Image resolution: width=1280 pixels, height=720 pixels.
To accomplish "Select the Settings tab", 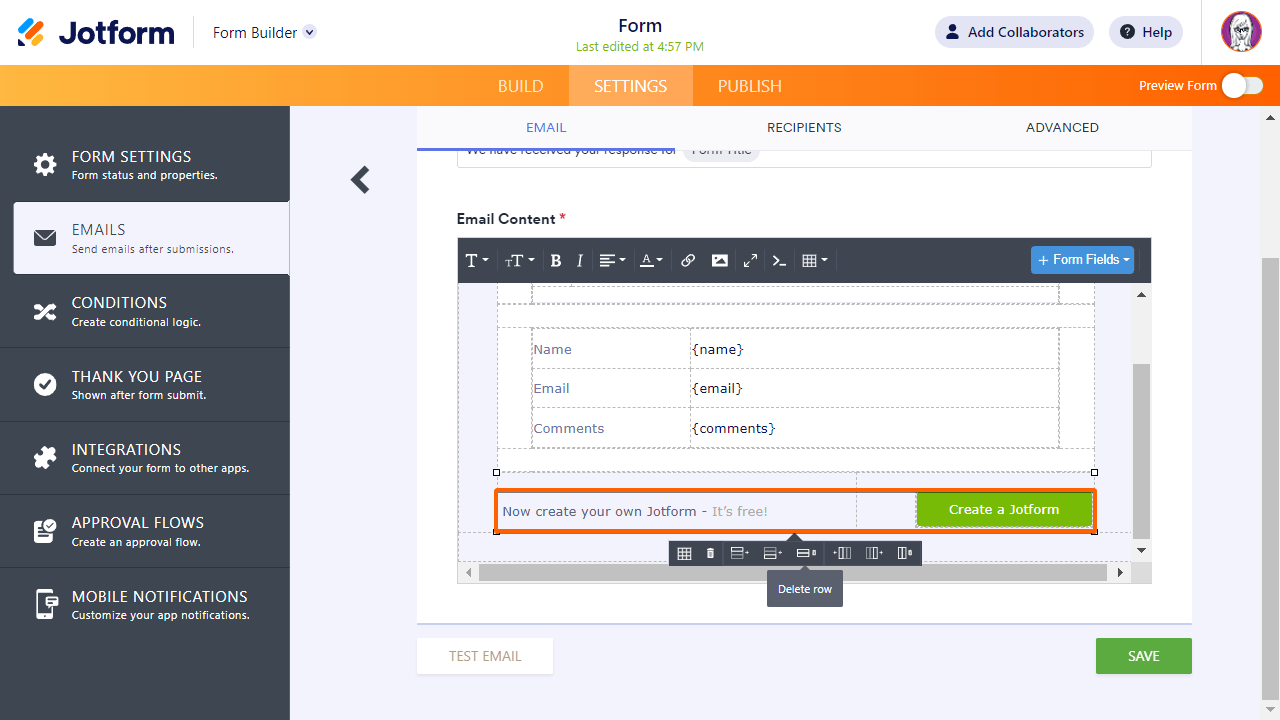I will pyautogui.click(x=631, y=86).
